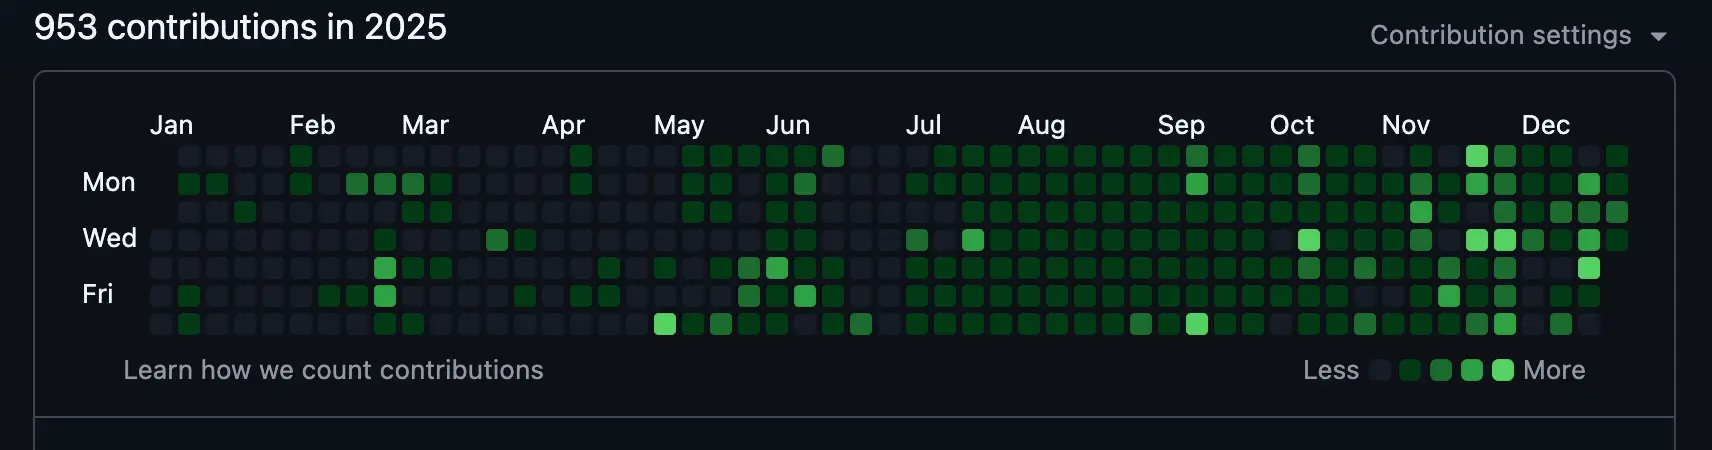Select the middle swatch of the five legend squares
Screen dimensions: 1712x450
[1441, 370]
